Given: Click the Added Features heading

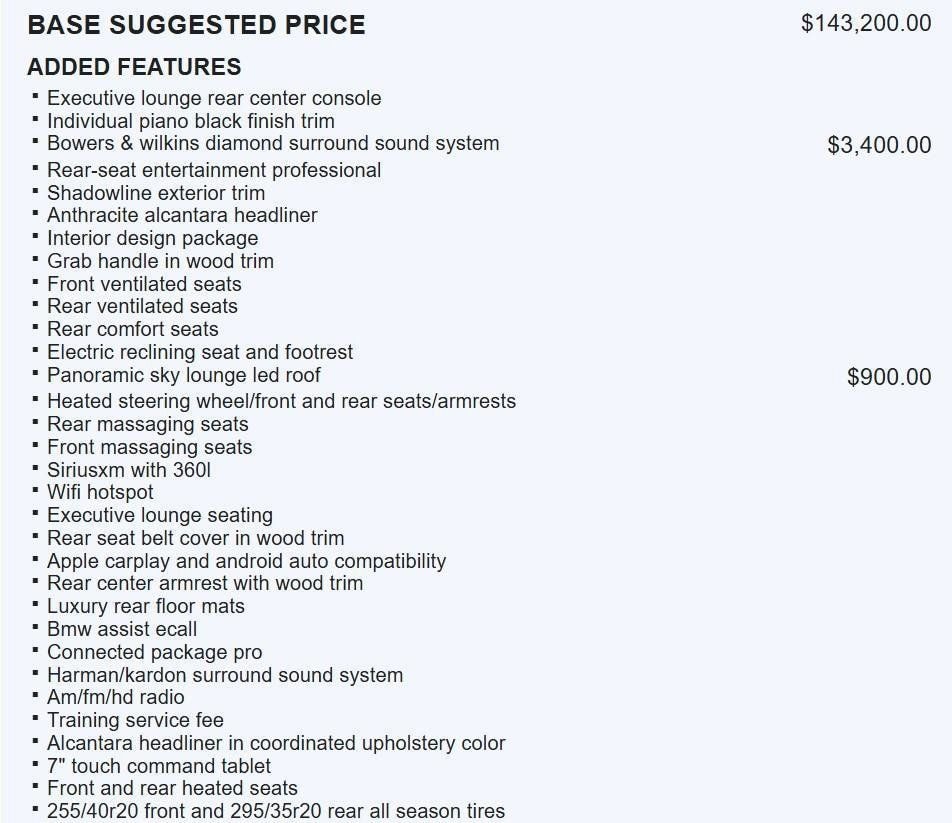Looking at the screenshot, I should tap(134, 67).
